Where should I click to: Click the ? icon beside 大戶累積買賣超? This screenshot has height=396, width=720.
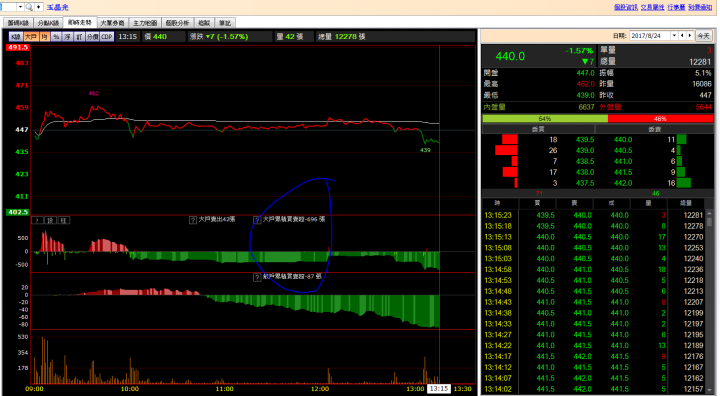(x=257, y=220)
